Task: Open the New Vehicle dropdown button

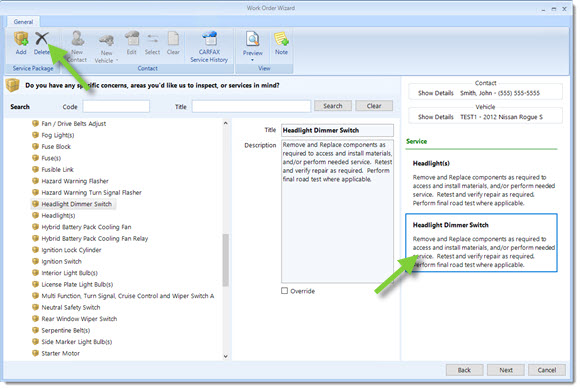Action: (106, 48)
